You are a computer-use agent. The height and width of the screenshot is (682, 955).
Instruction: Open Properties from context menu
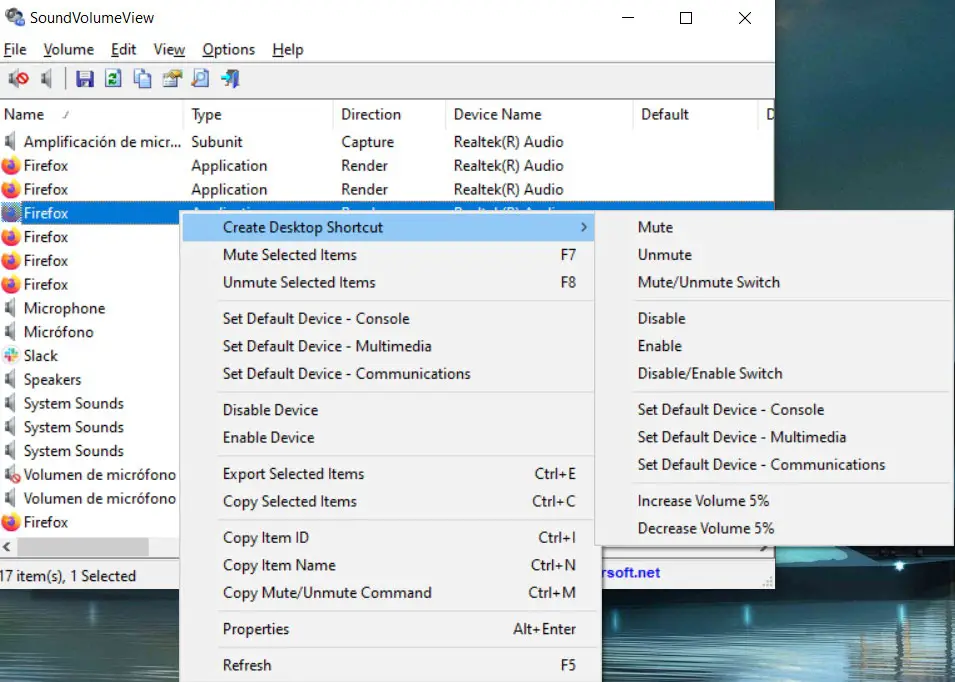click(388, 629)
